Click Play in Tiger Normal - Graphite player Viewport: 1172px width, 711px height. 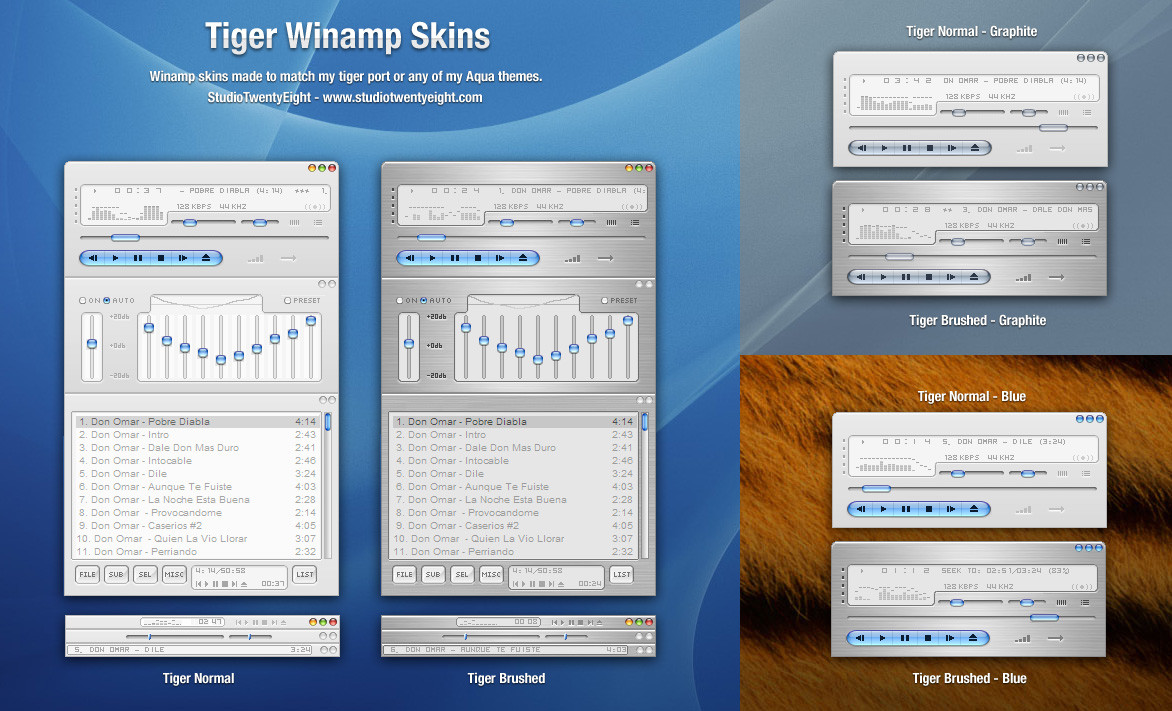[x=884, y=148]
